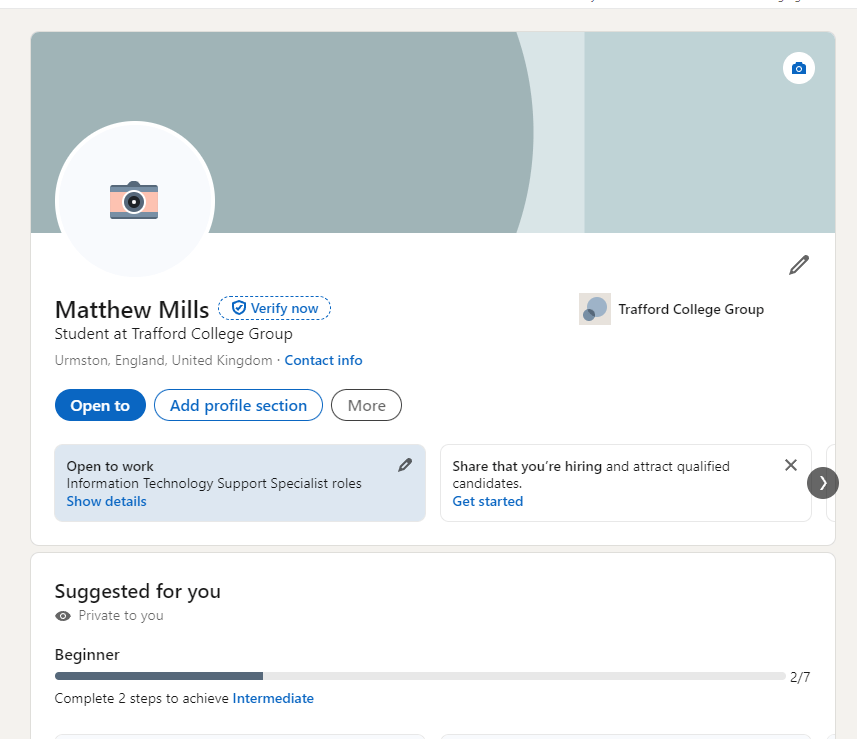
Task: Click the profile photo camera placeholder
Action: (134, 200)
